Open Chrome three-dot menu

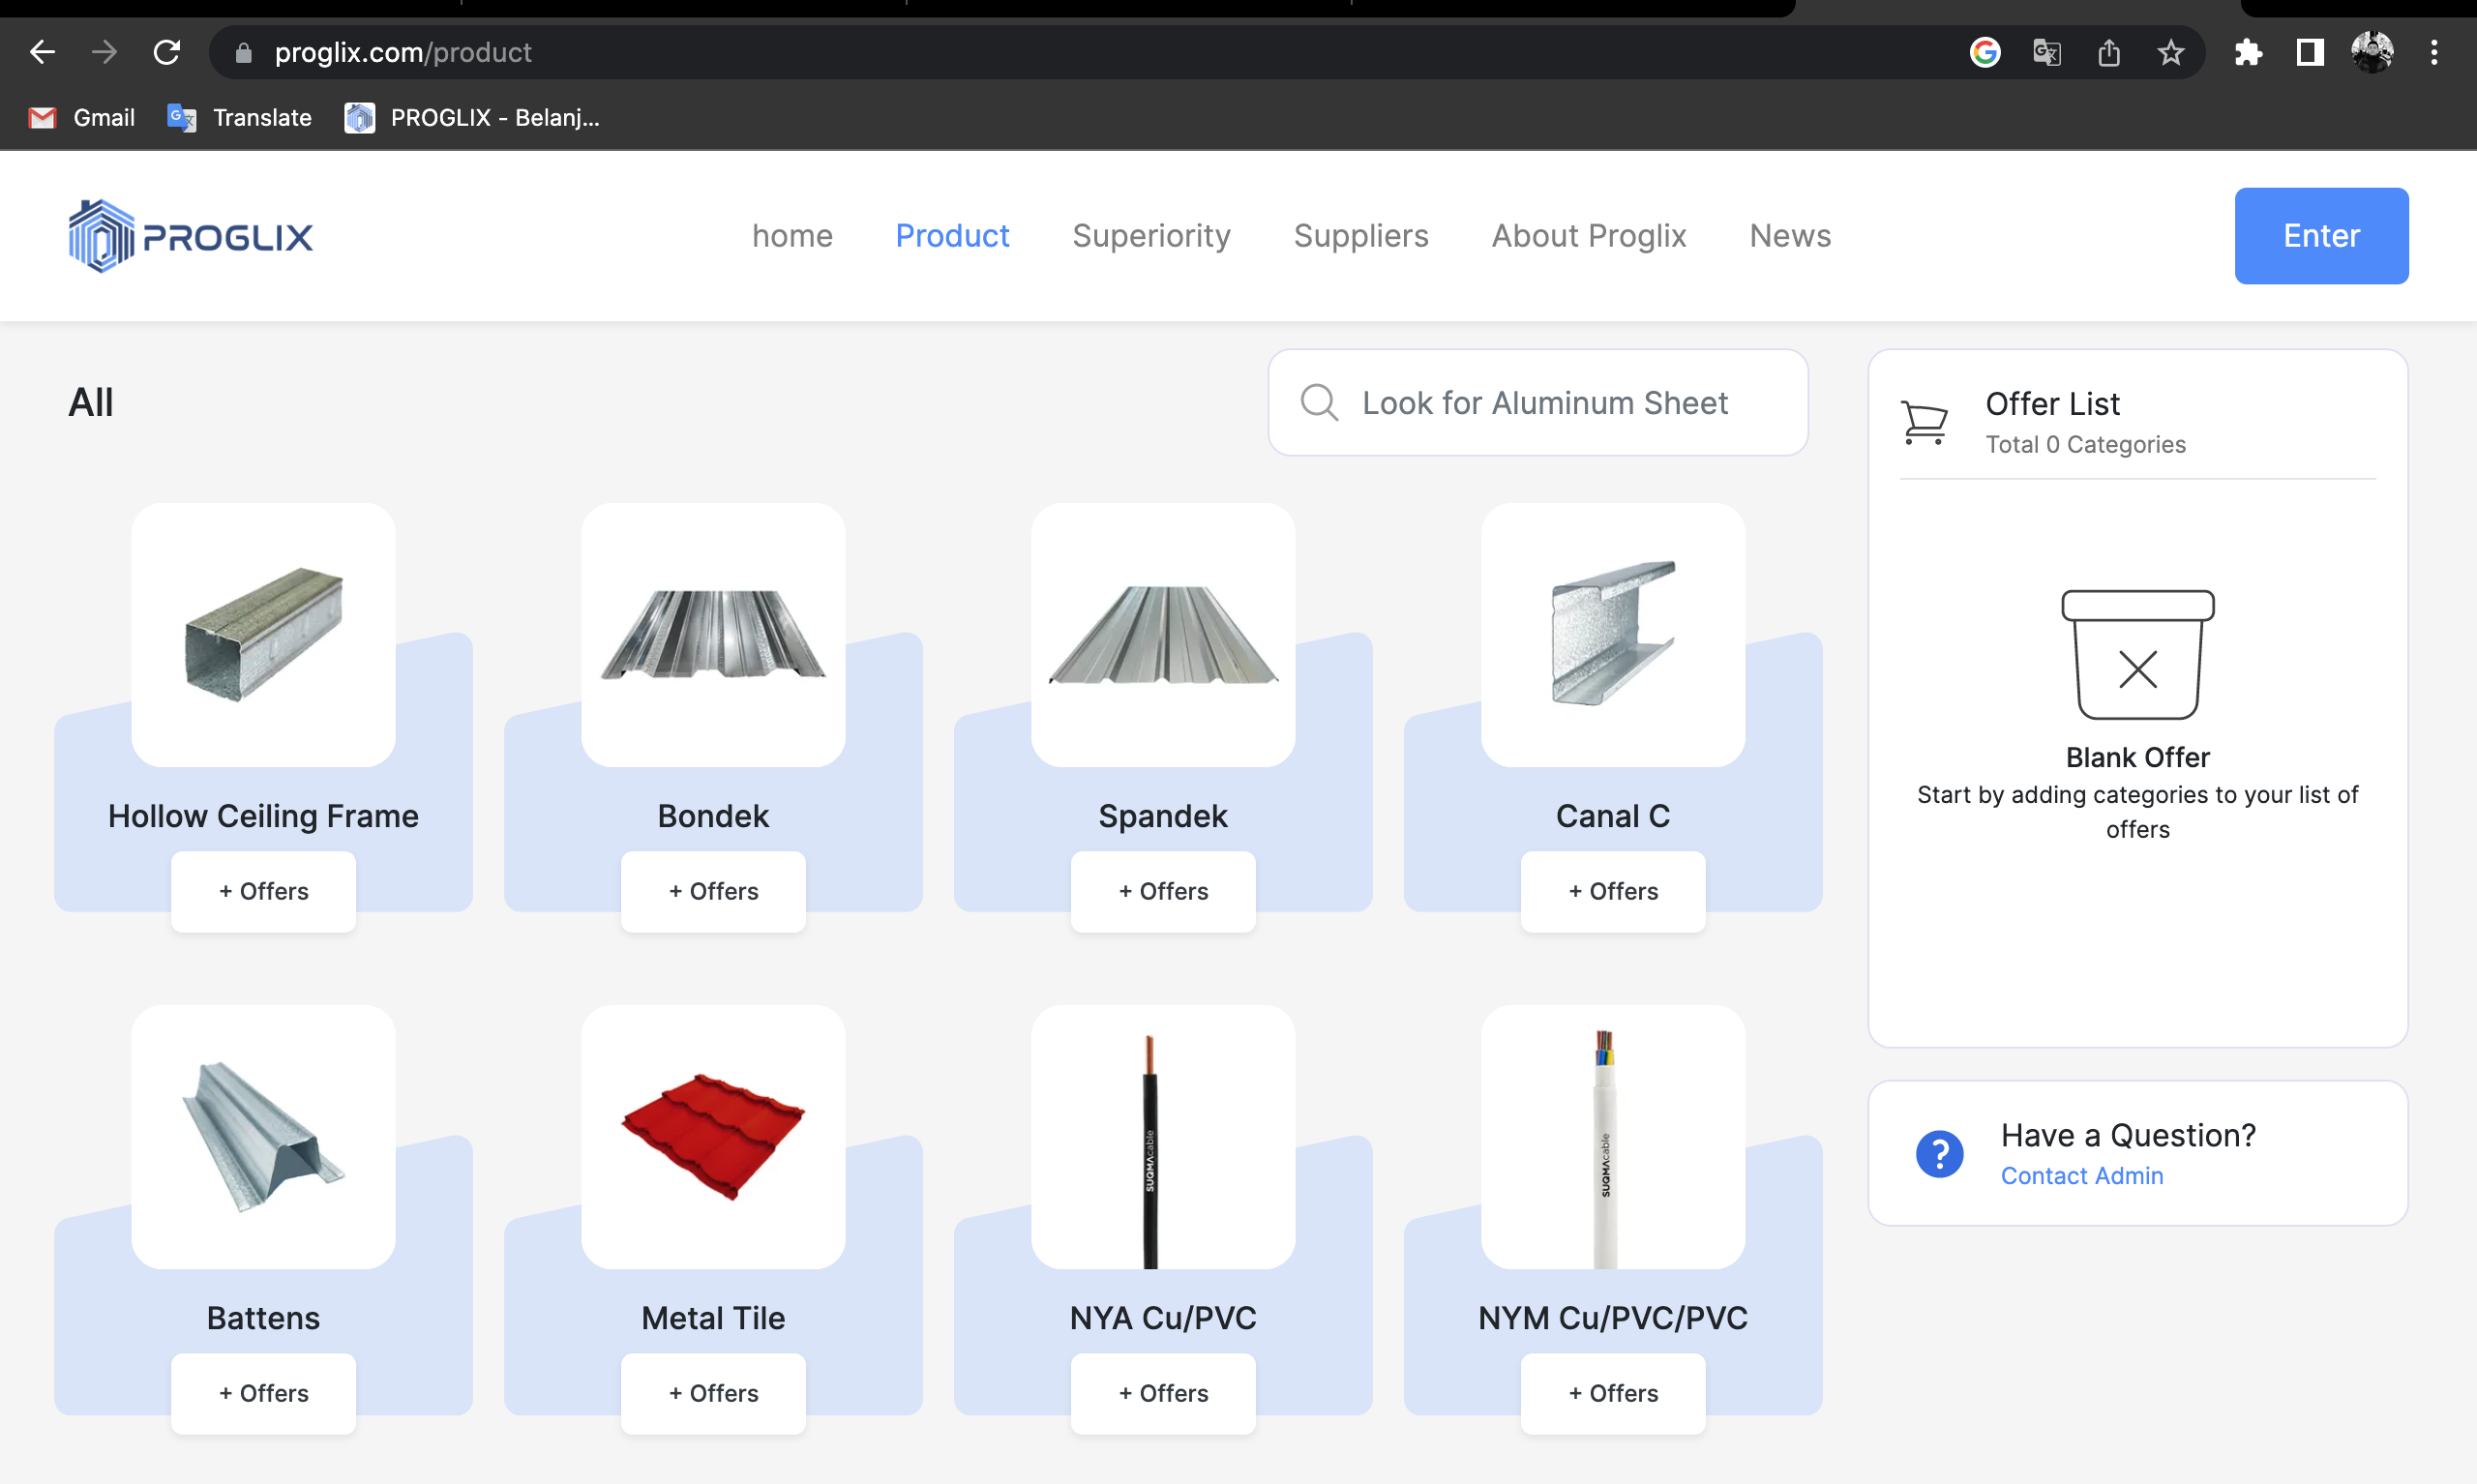click(2433, 52)
